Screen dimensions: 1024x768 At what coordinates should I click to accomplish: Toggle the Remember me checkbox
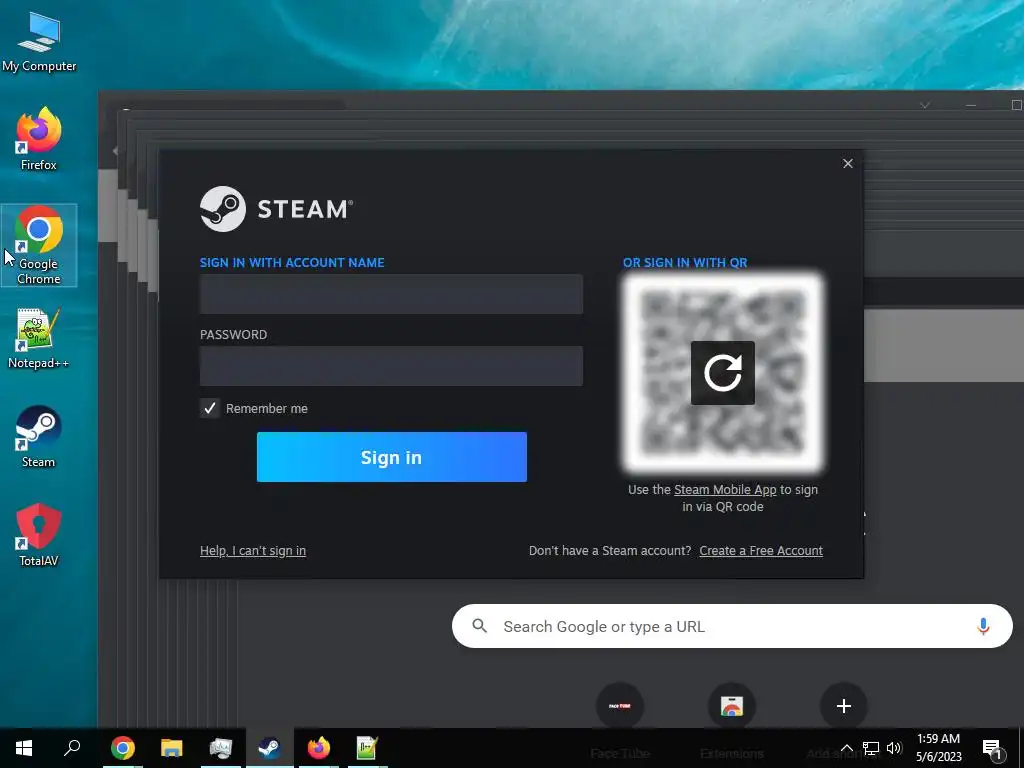[210, 408]
